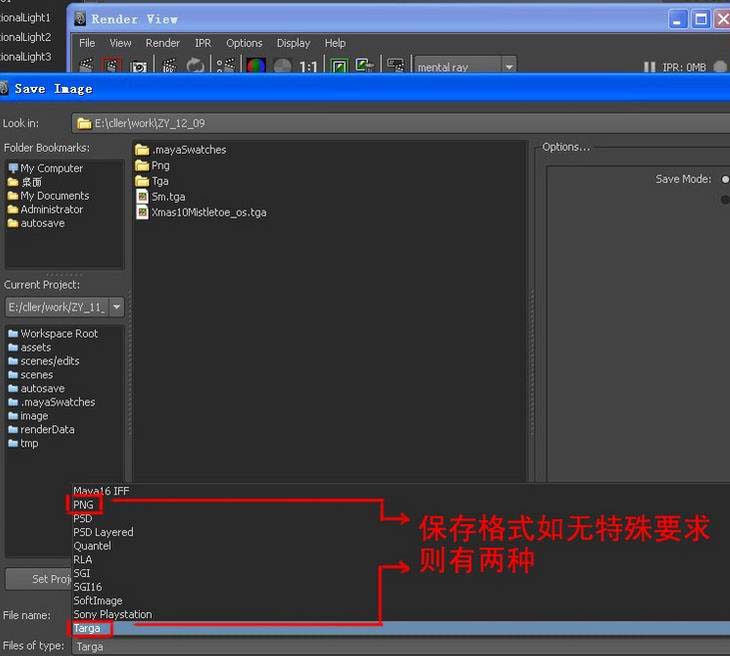Open the IPR menu
This screenshot has width=730, height=656.
[x=203, y=43]
